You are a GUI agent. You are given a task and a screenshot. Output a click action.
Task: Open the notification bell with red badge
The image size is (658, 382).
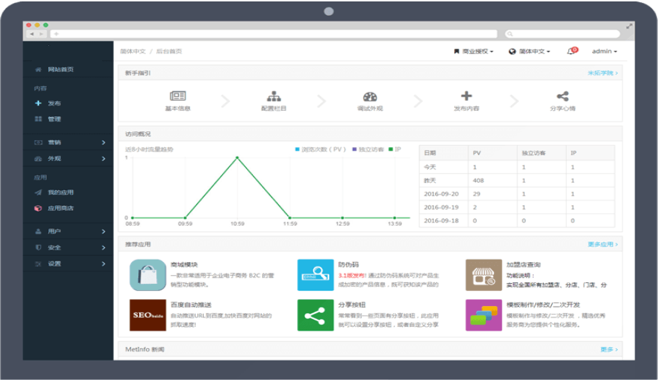point(572,51)
